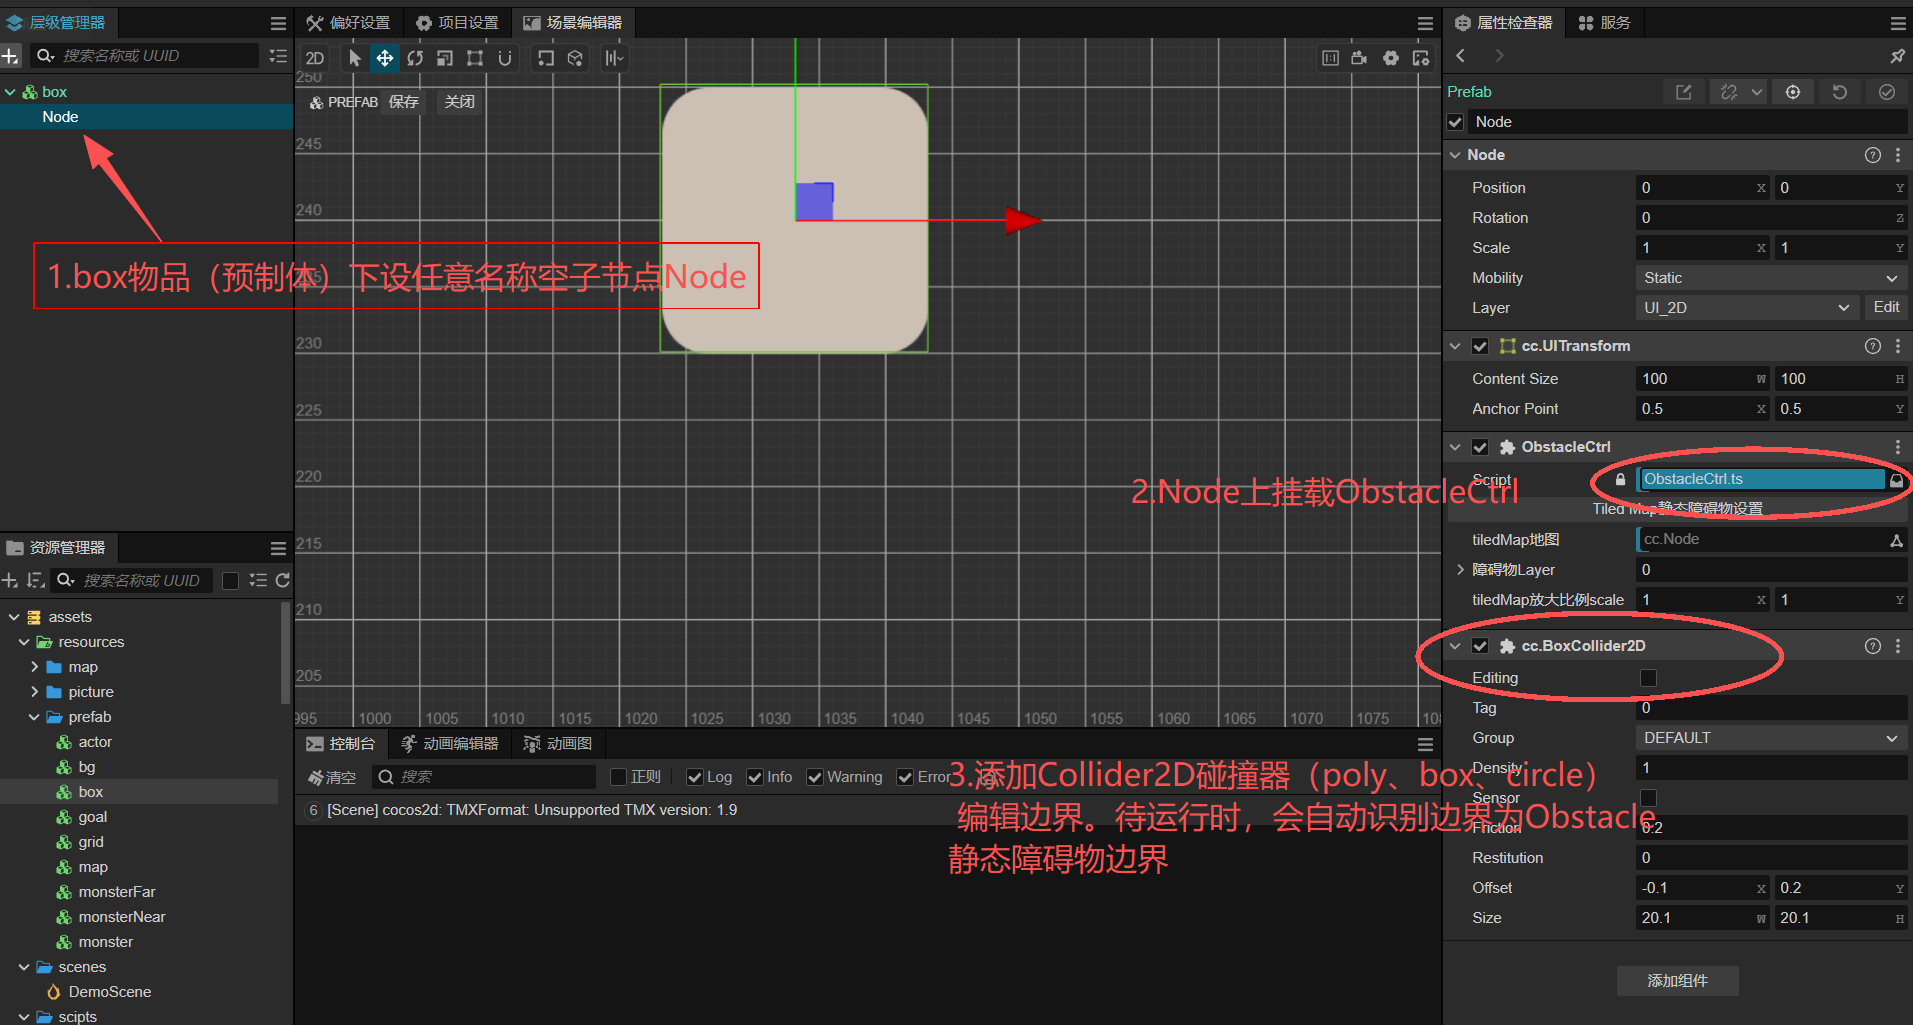The image size is (1913, 1025).
Task: Open the scene settings gear icon
Action: (1390, 58)
